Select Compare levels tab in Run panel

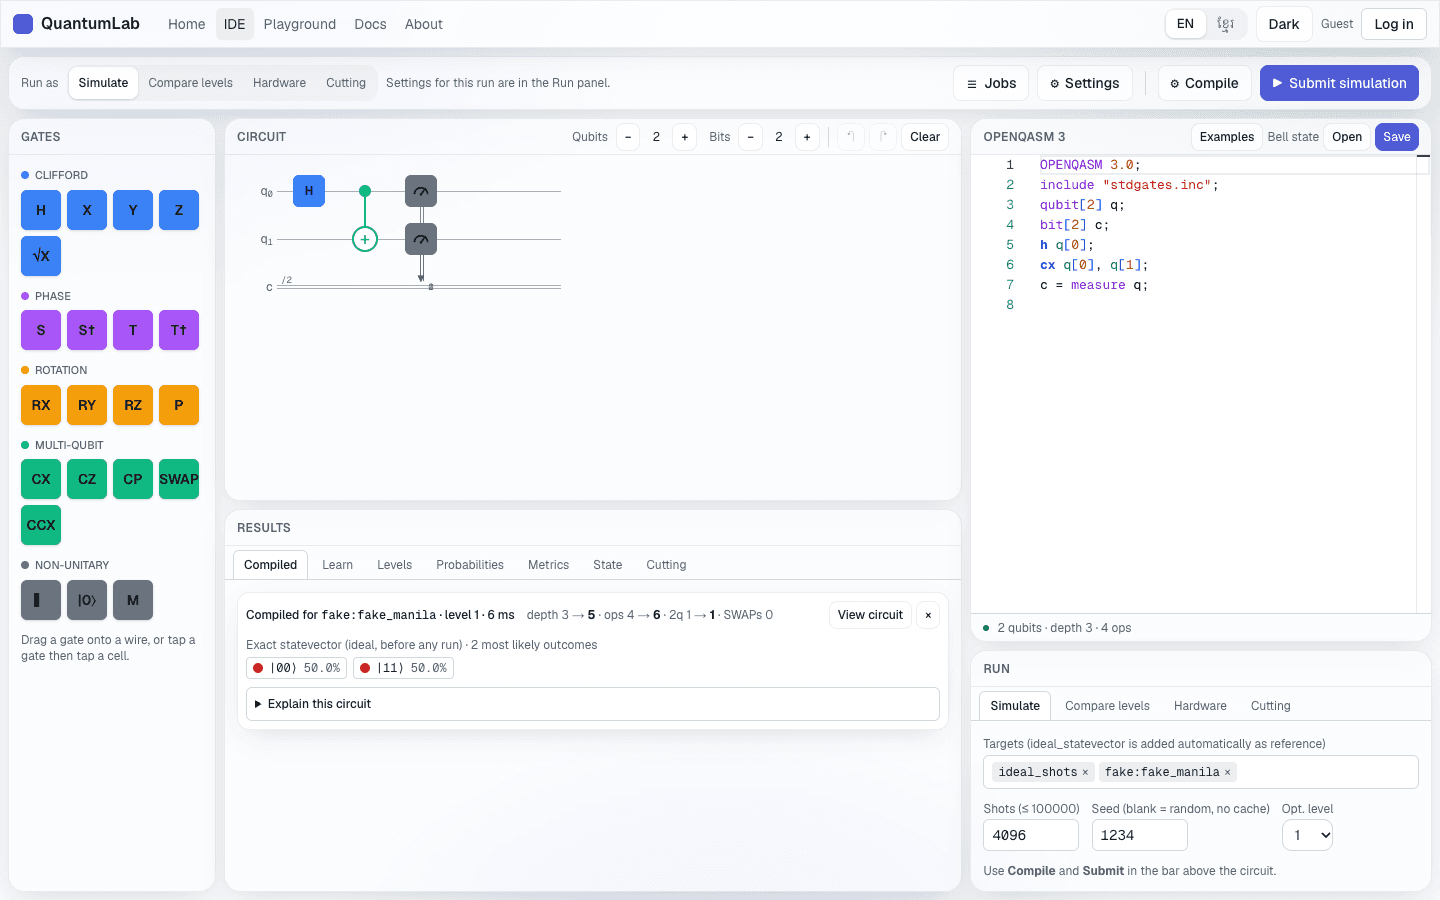(1108, 706)
